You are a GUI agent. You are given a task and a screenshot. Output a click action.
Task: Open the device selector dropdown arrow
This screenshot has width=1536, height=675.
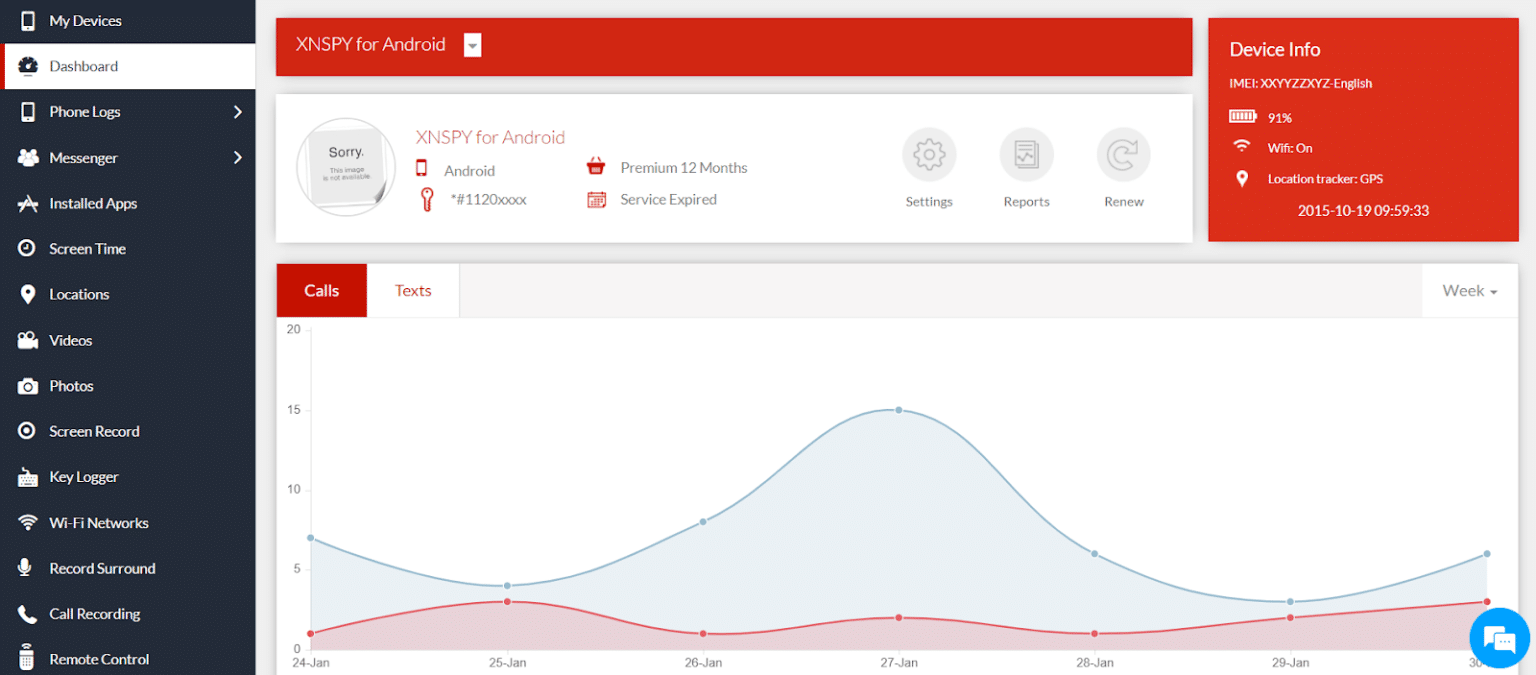(473, 45)
